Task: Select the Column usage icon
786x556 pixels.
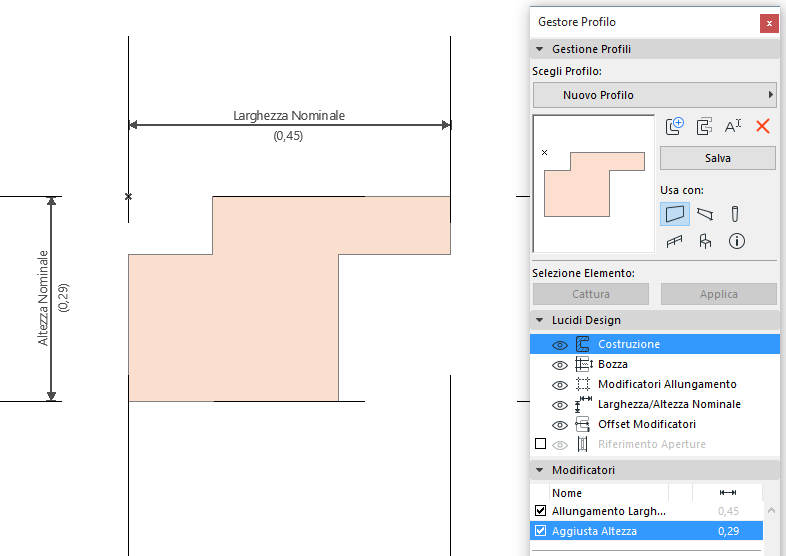Action: [x=735, y=214]
